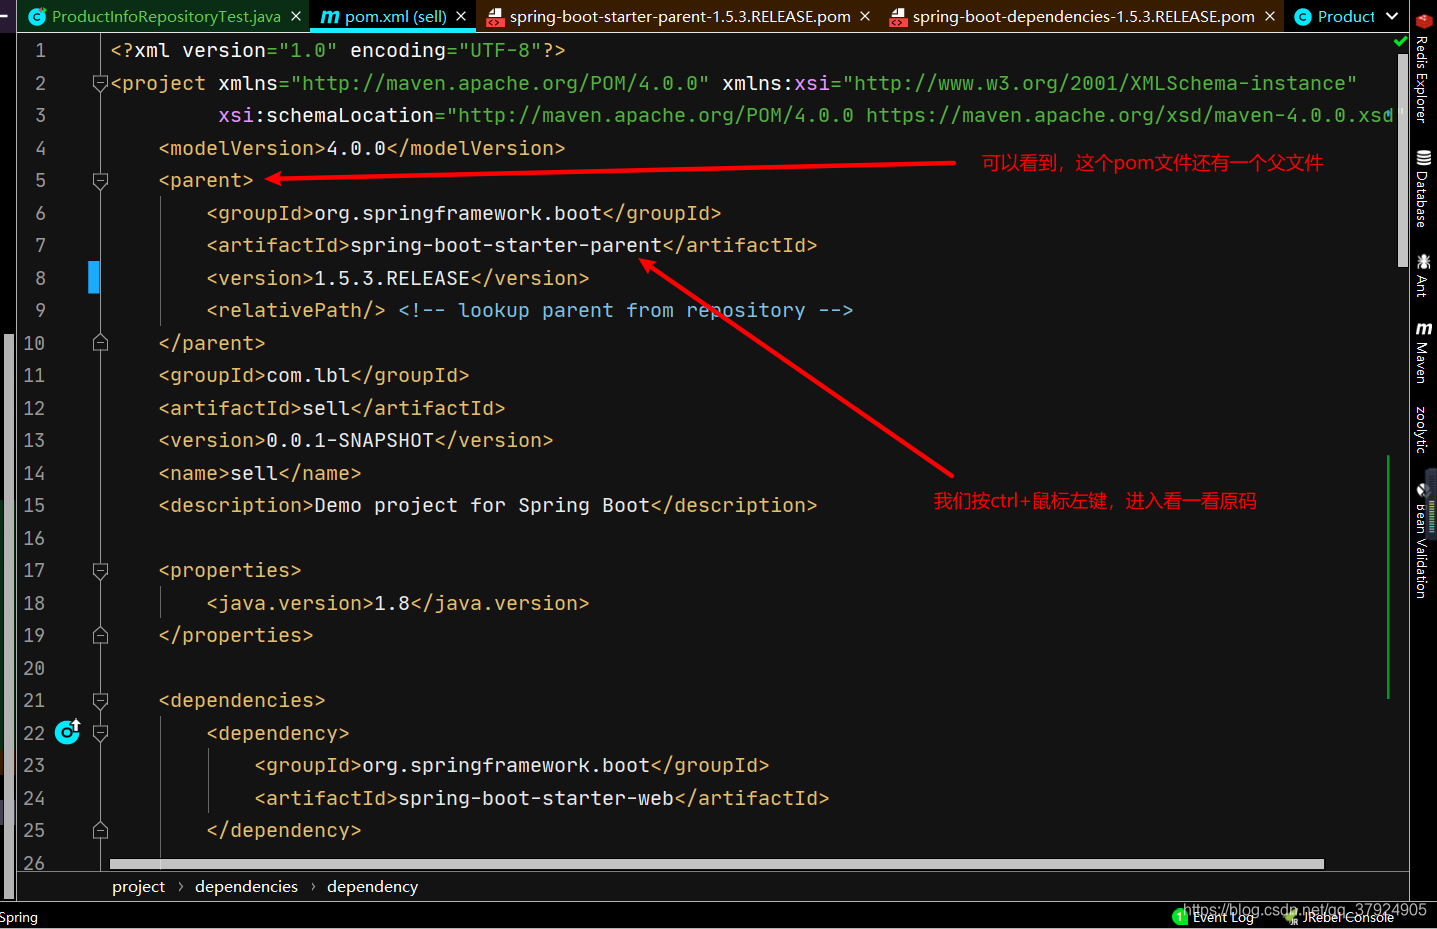
Task: Click the 0.0.1-SNAPSHOT version value
Action: click(350, 441)
